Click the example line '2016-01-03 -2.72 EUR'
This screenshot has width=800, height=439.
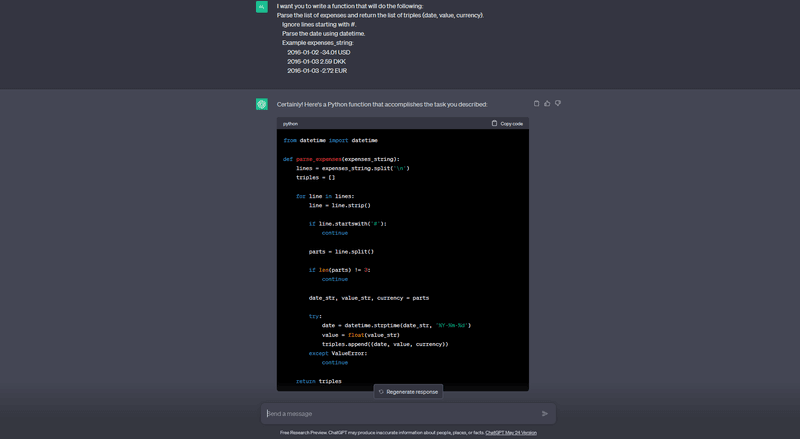coord(317,70)
